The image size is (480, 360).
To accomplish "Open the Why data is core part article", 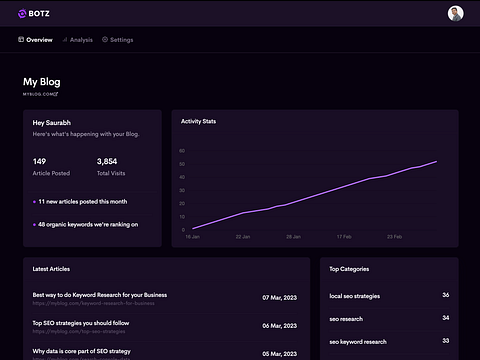I will click(82, 351).
